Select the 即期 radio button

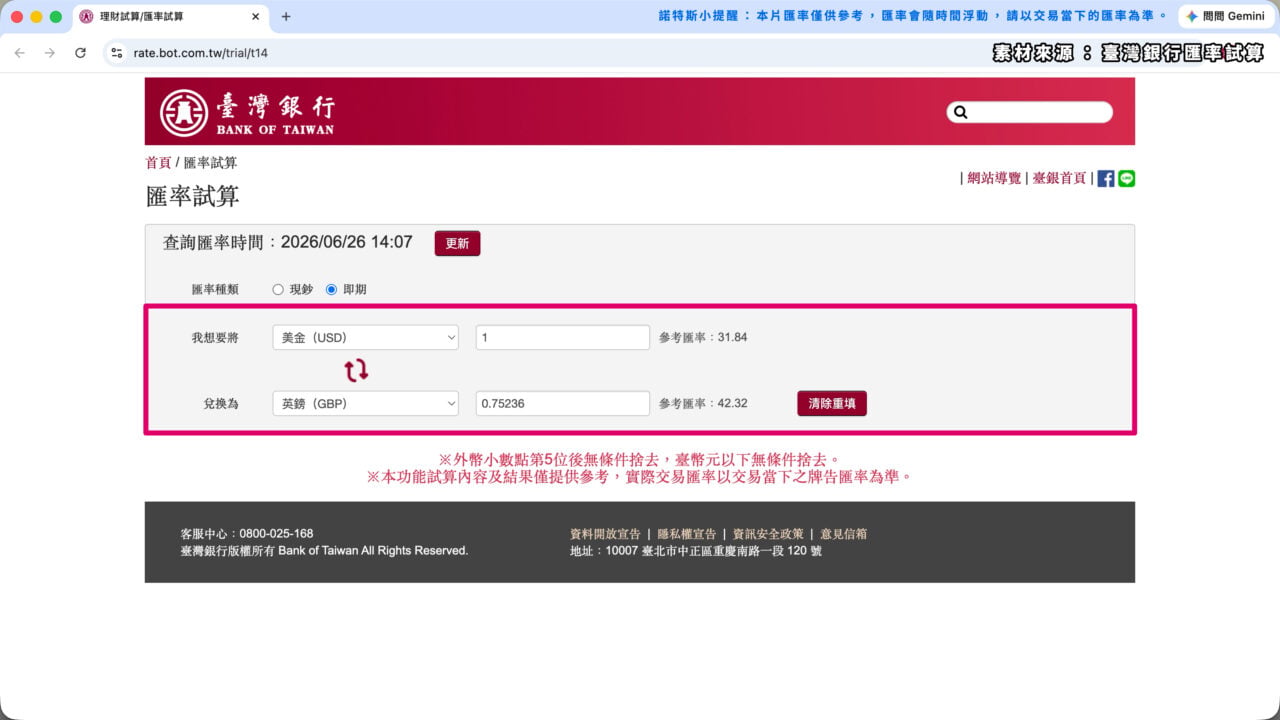(332, 289)
